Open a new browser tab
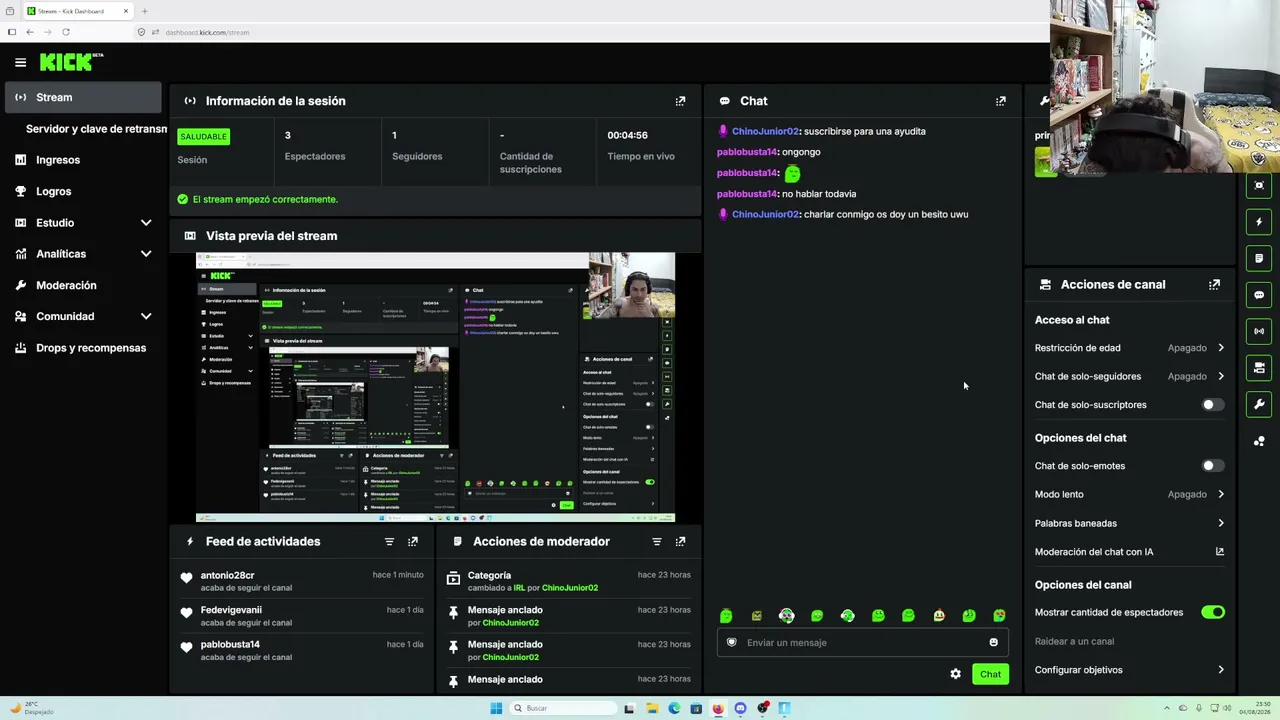Image resolution: width=1280 pixels, height=720 pixels. tap(144, 11)
